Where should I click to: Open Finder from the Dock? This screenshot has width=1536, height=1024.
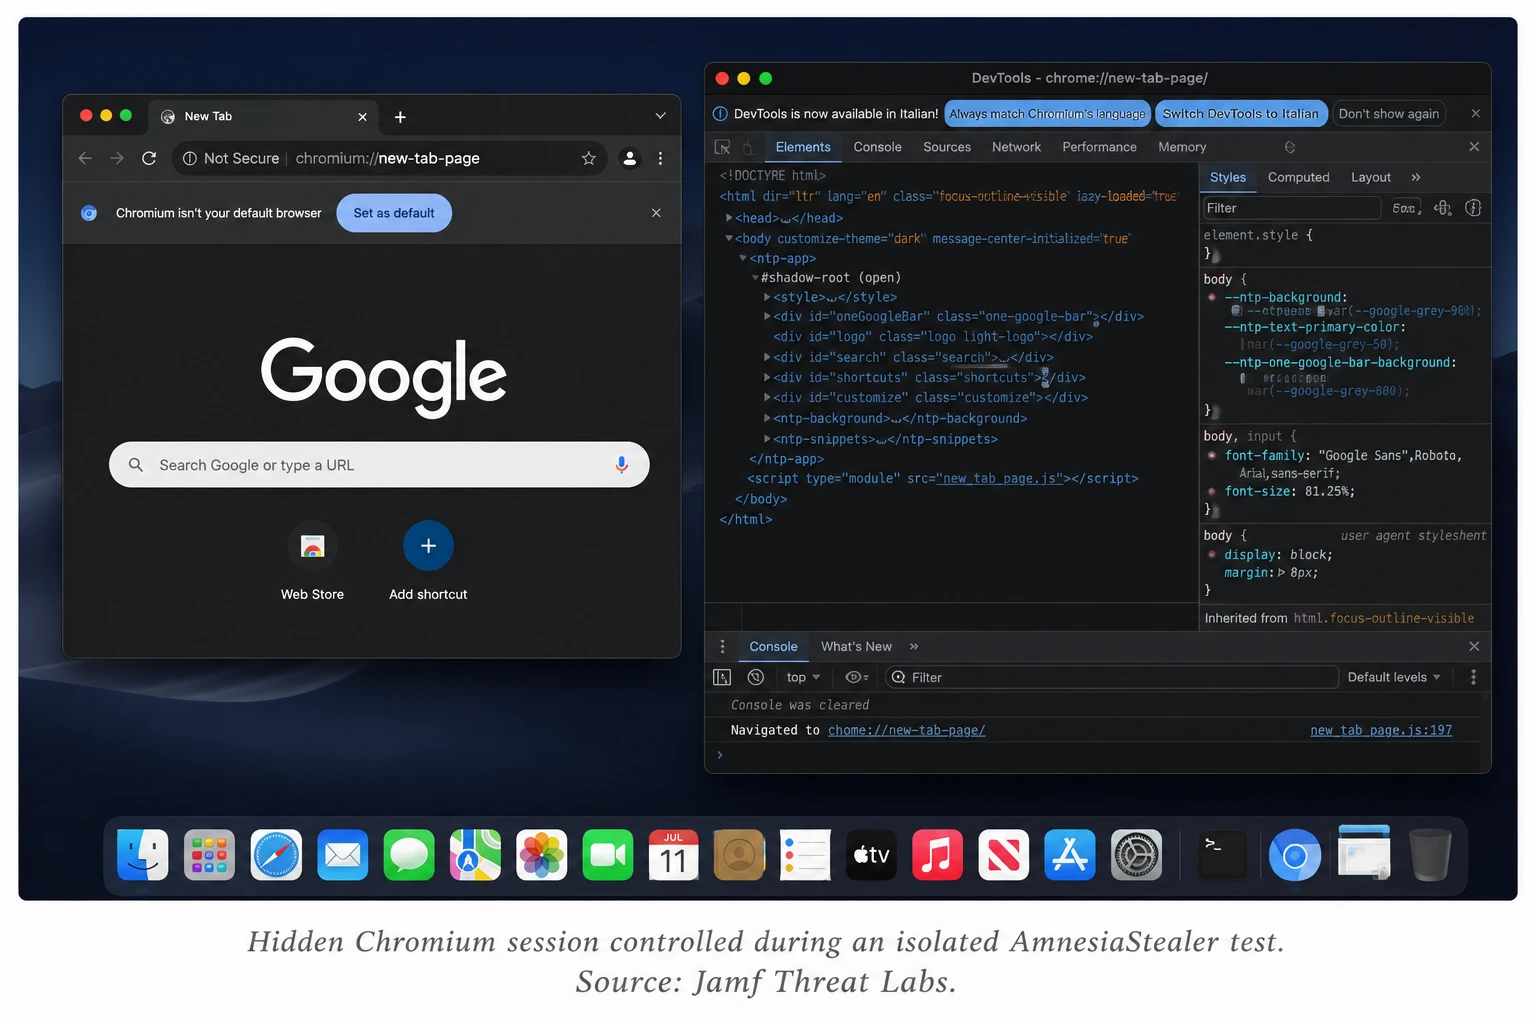pos(143,855)
